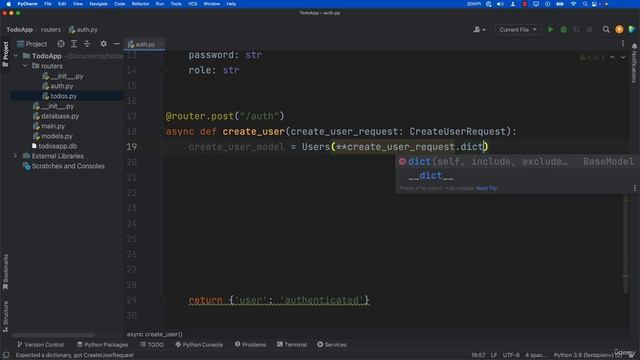This screenshot has height=360, width=640.
Task: Open Problems tool window
Action: point(250,345)
